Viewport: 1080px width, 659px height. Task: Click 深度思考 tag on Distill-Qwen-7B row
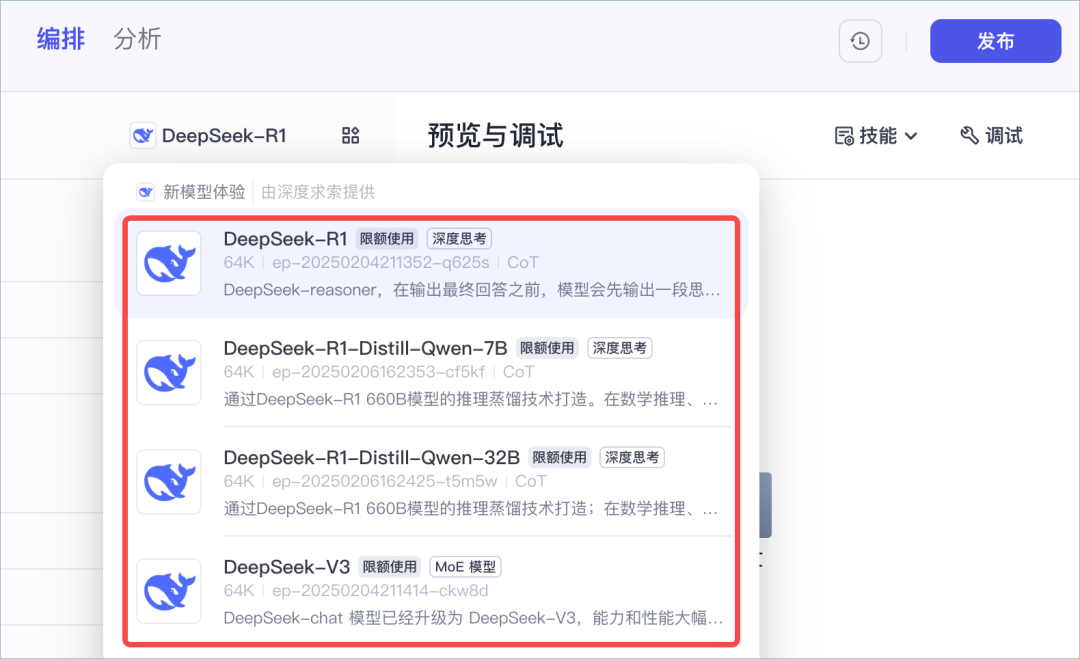(619, 348)
